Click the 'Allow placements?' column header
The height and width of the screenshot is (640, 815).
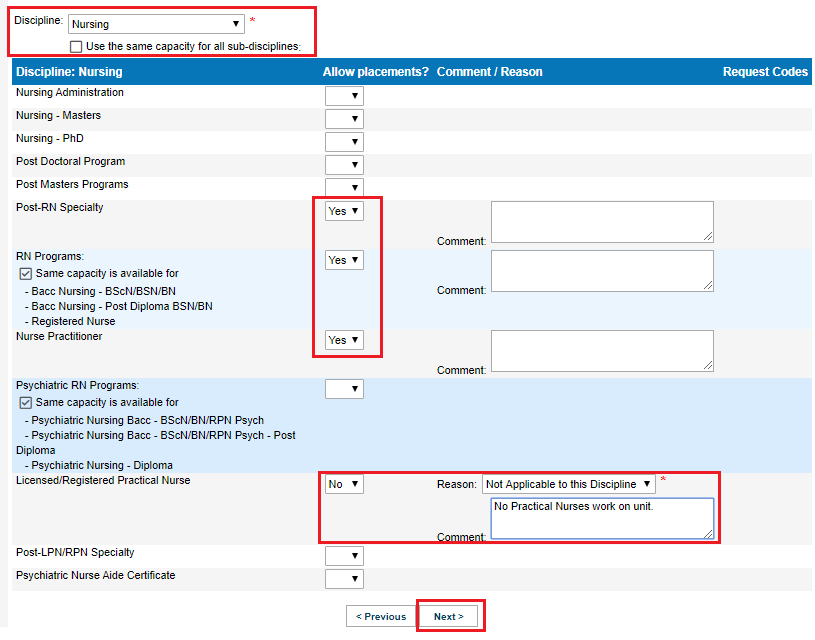point(376,72)
